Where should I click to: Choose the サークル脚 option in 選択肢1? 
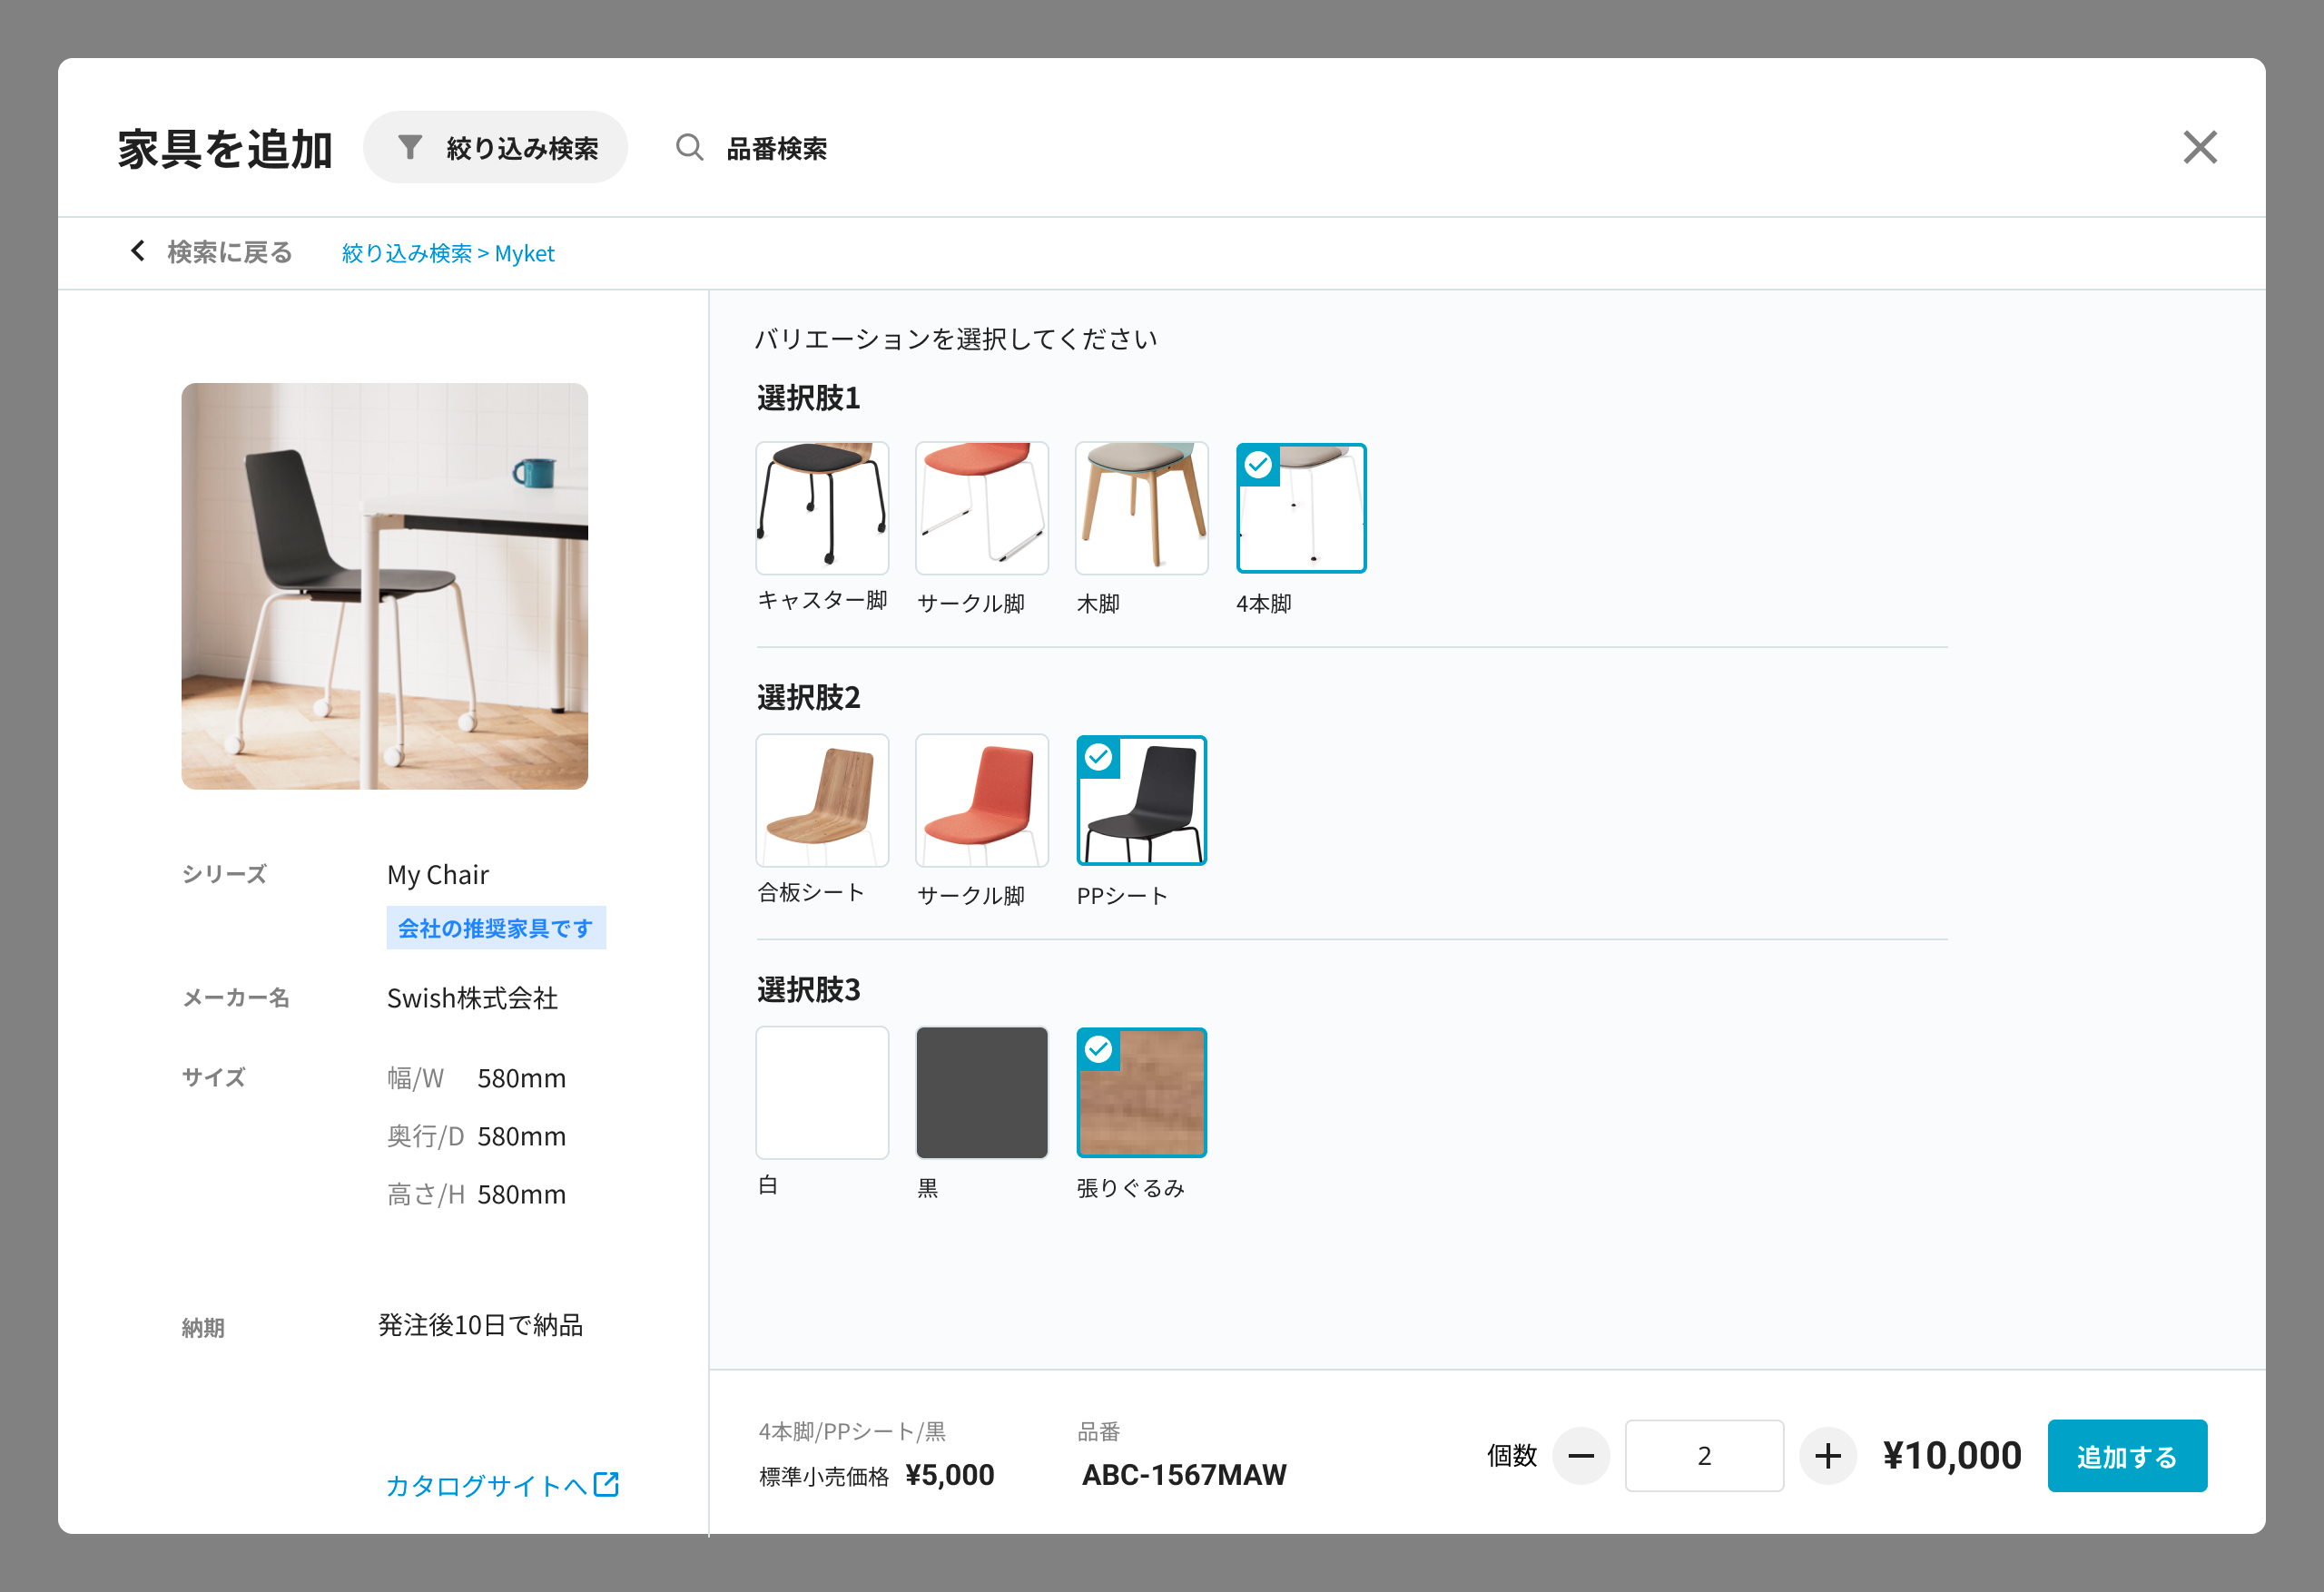pyautogui.click(x=981, y=508)
